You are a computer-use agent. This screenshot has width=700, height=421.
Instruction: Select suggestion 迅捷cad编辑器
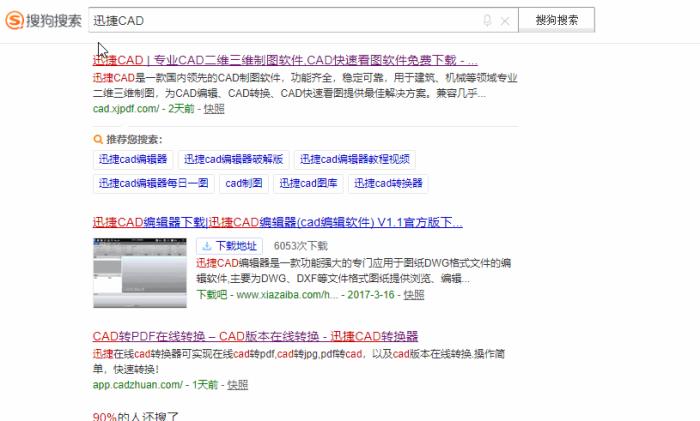(133, 159)
